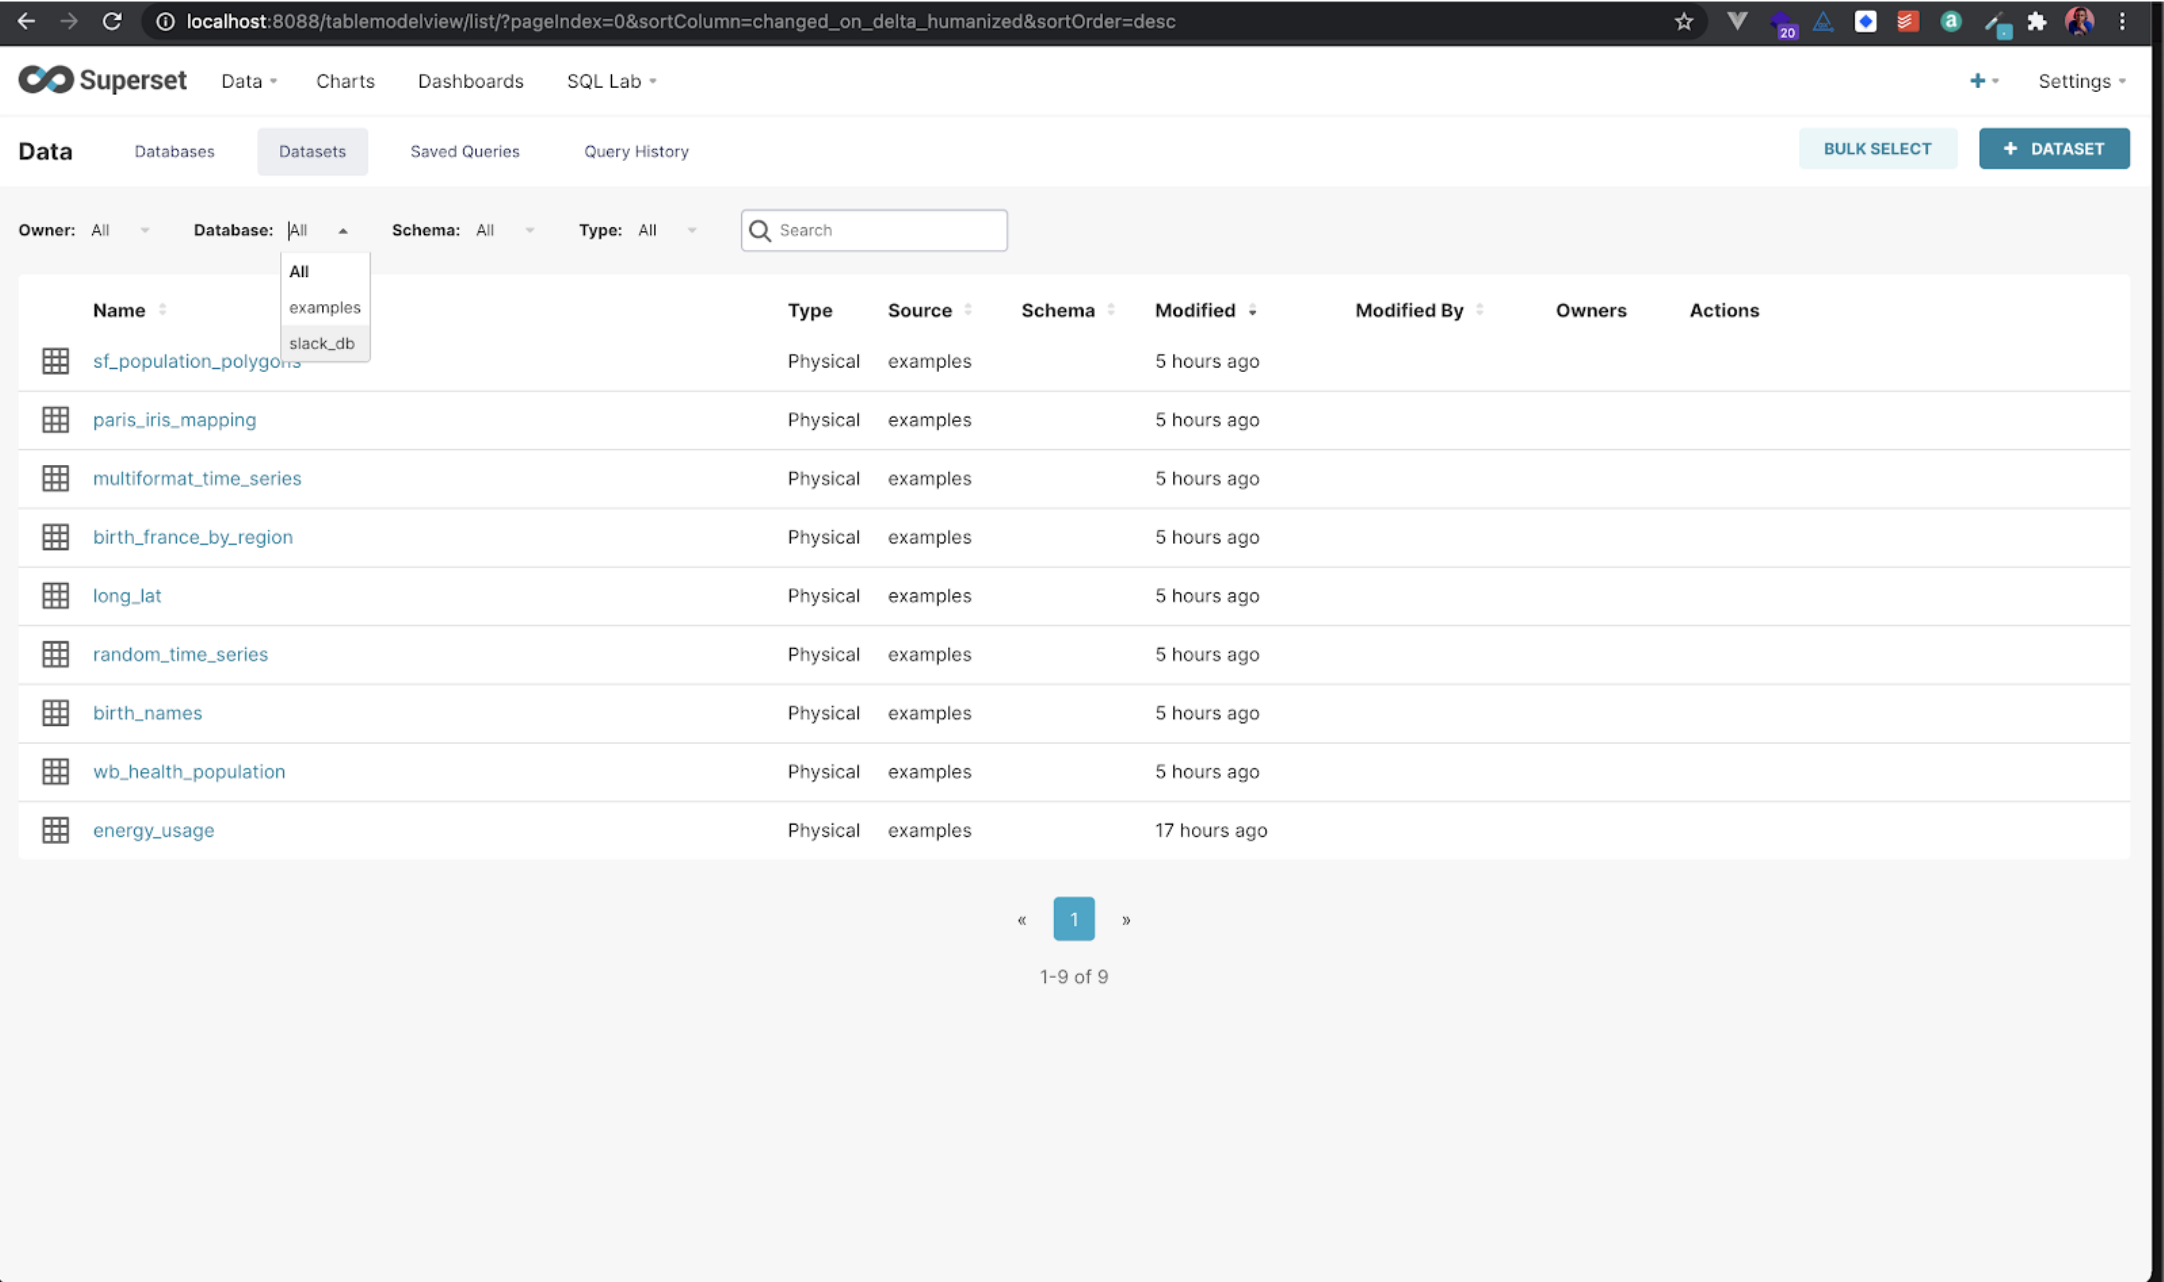Sort by Name column arrows

pos(162,310)
